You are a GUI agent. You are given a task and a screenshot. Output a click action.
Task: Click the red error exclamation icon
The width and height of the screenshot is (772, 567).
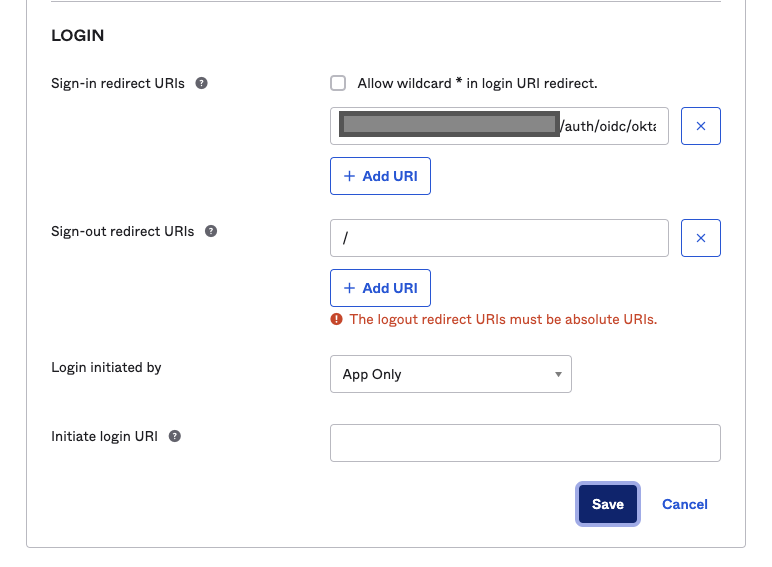[336, 319]
